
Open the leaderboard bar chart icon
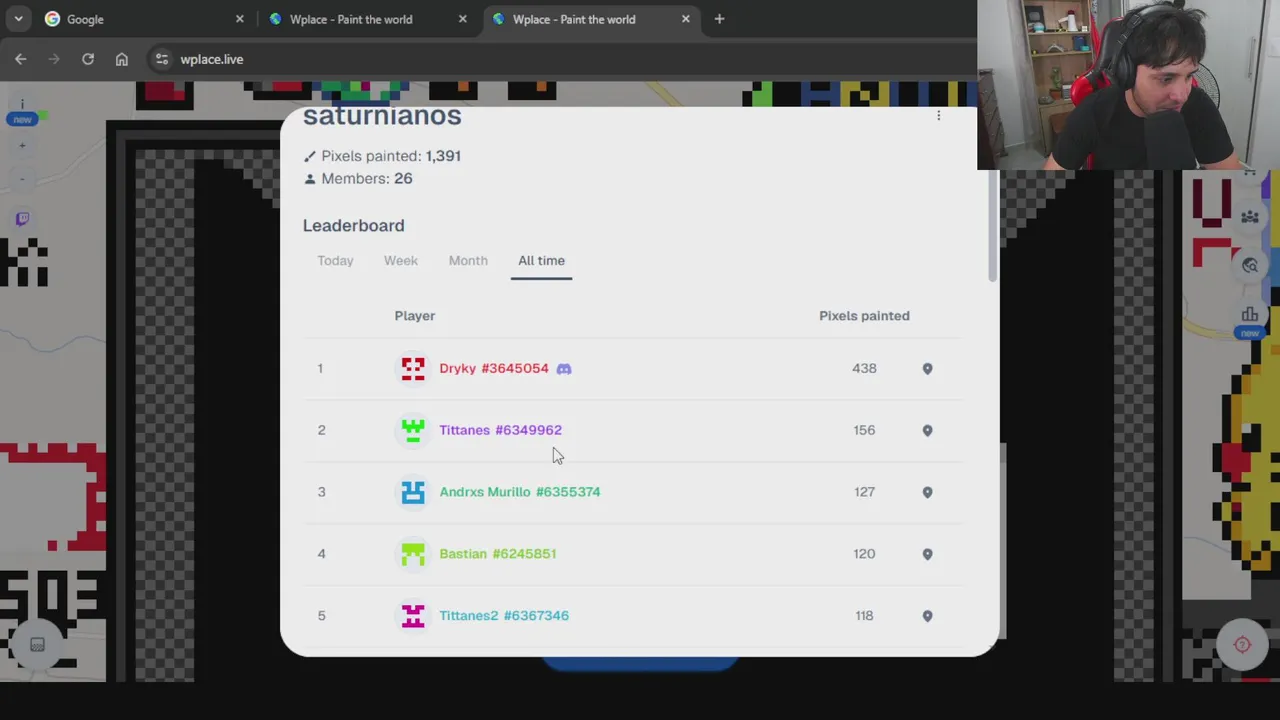(1250, 314)
